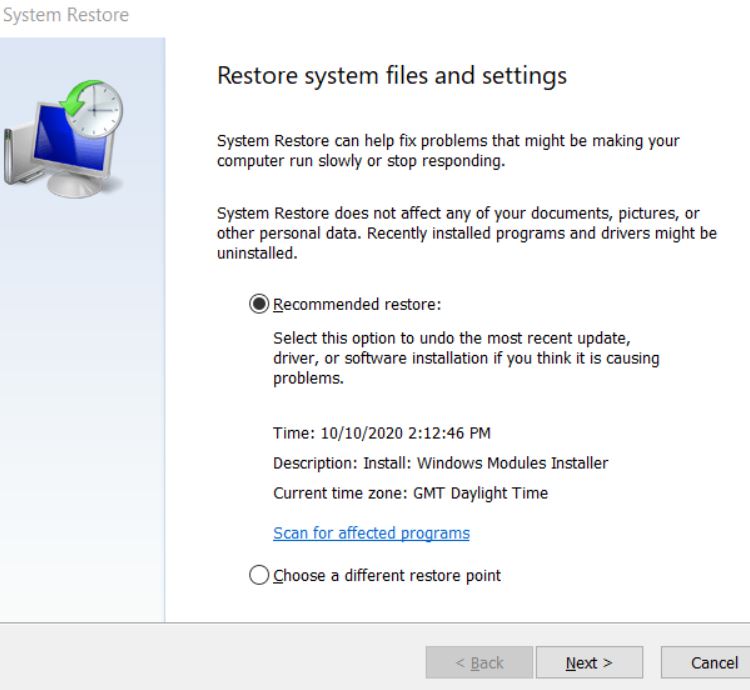Click the paragraph beginning System Restore does not affect
This screenshot has height=690, width=750.
(467, 233)
